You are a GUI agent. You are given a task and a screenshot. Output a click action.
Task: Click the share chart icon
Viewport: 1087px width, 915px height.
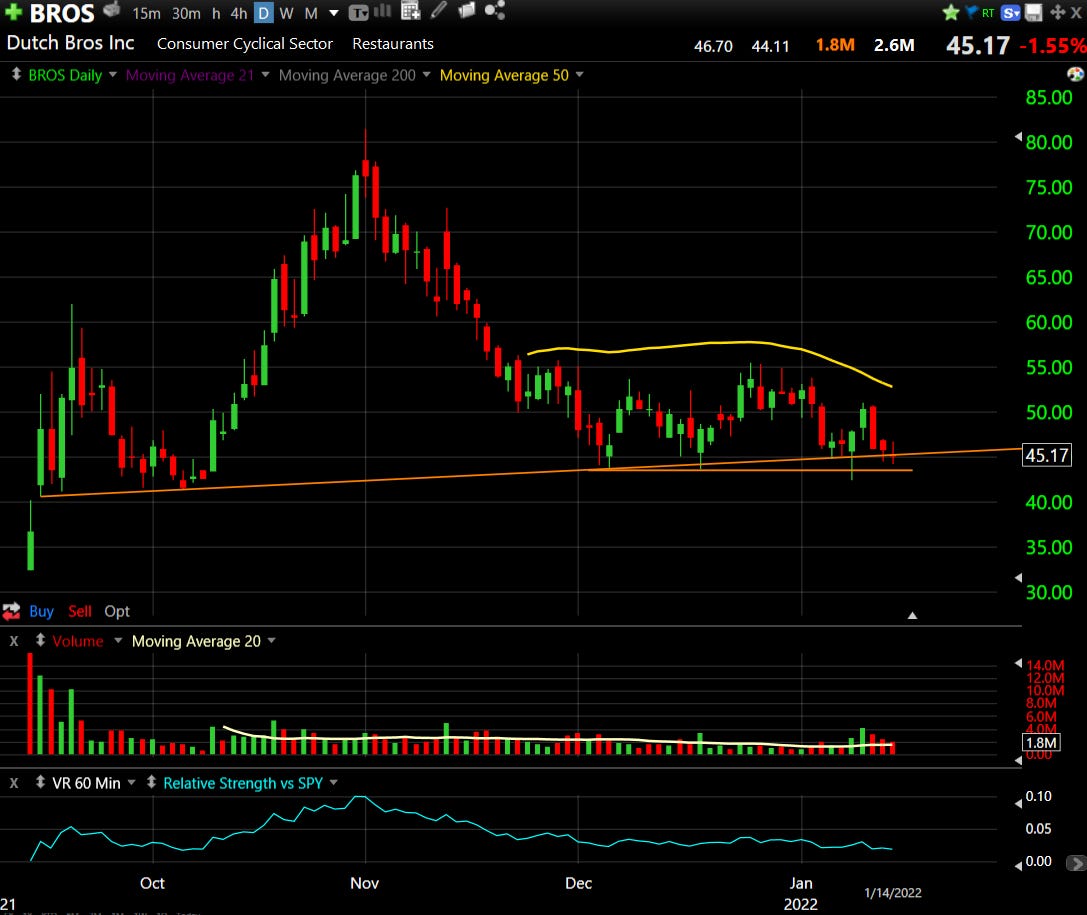click(x=494, y=10)
